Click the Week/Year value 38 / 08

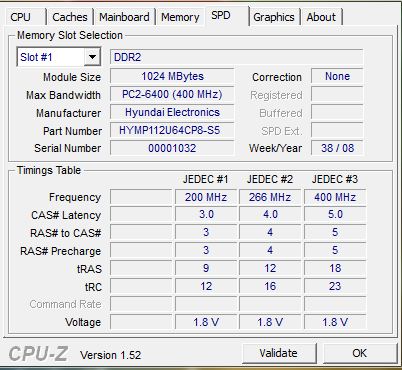point(337,148)
